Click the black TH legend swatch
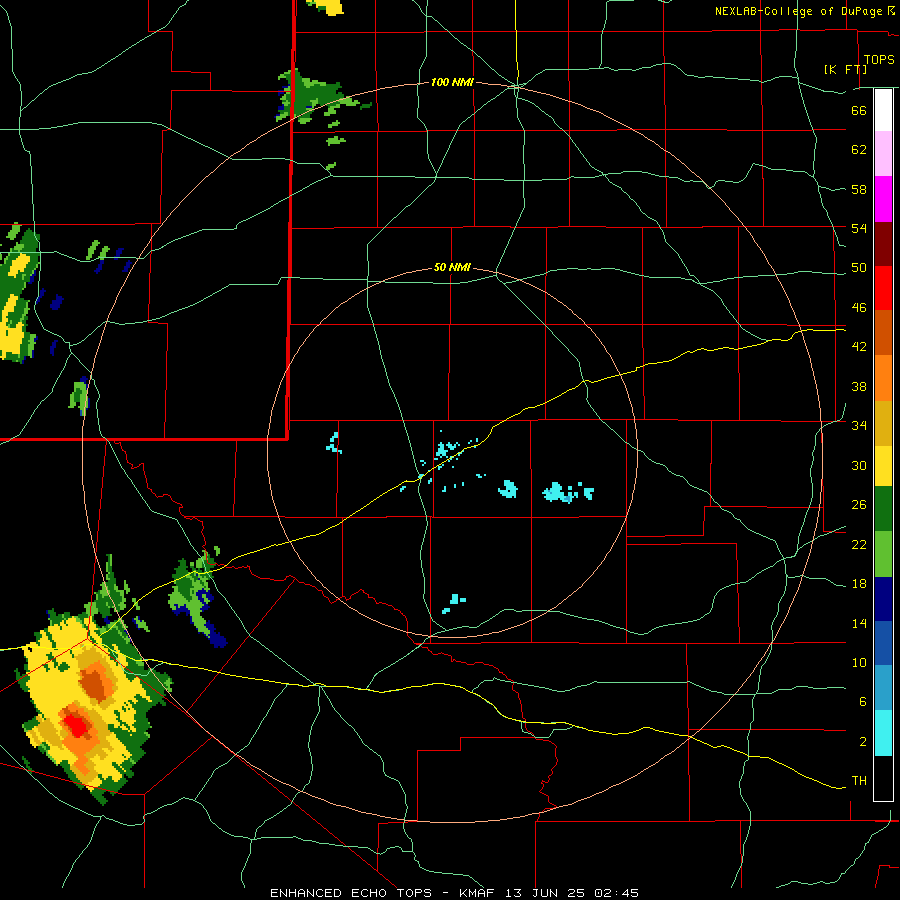The height and width of the screenshot is (900, 900). point(883,778)
